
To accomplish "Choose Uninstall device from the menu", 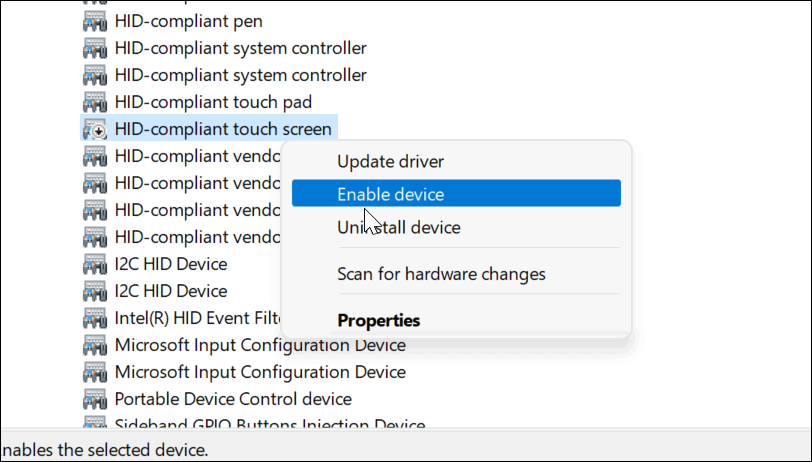I will coord(398,228).
